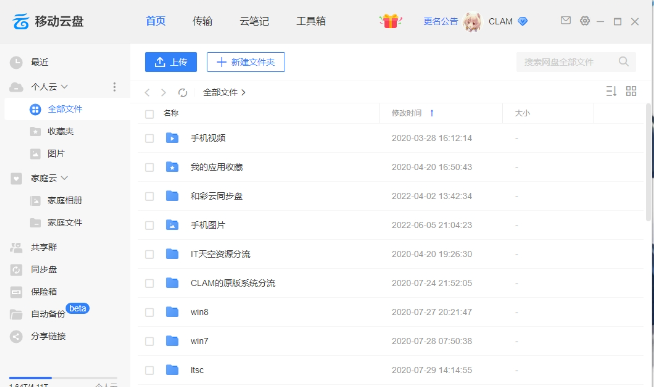Click the storage usage progress bar
The width and height of the screenshot is (655, 387).
[x=63, y=378]
